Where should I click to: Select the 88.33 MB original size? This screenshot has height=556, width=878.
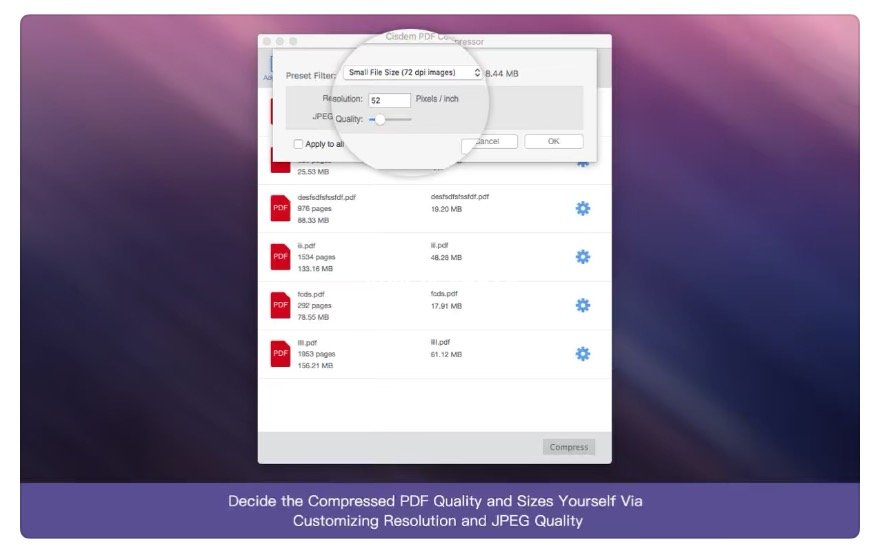[313, 220]
